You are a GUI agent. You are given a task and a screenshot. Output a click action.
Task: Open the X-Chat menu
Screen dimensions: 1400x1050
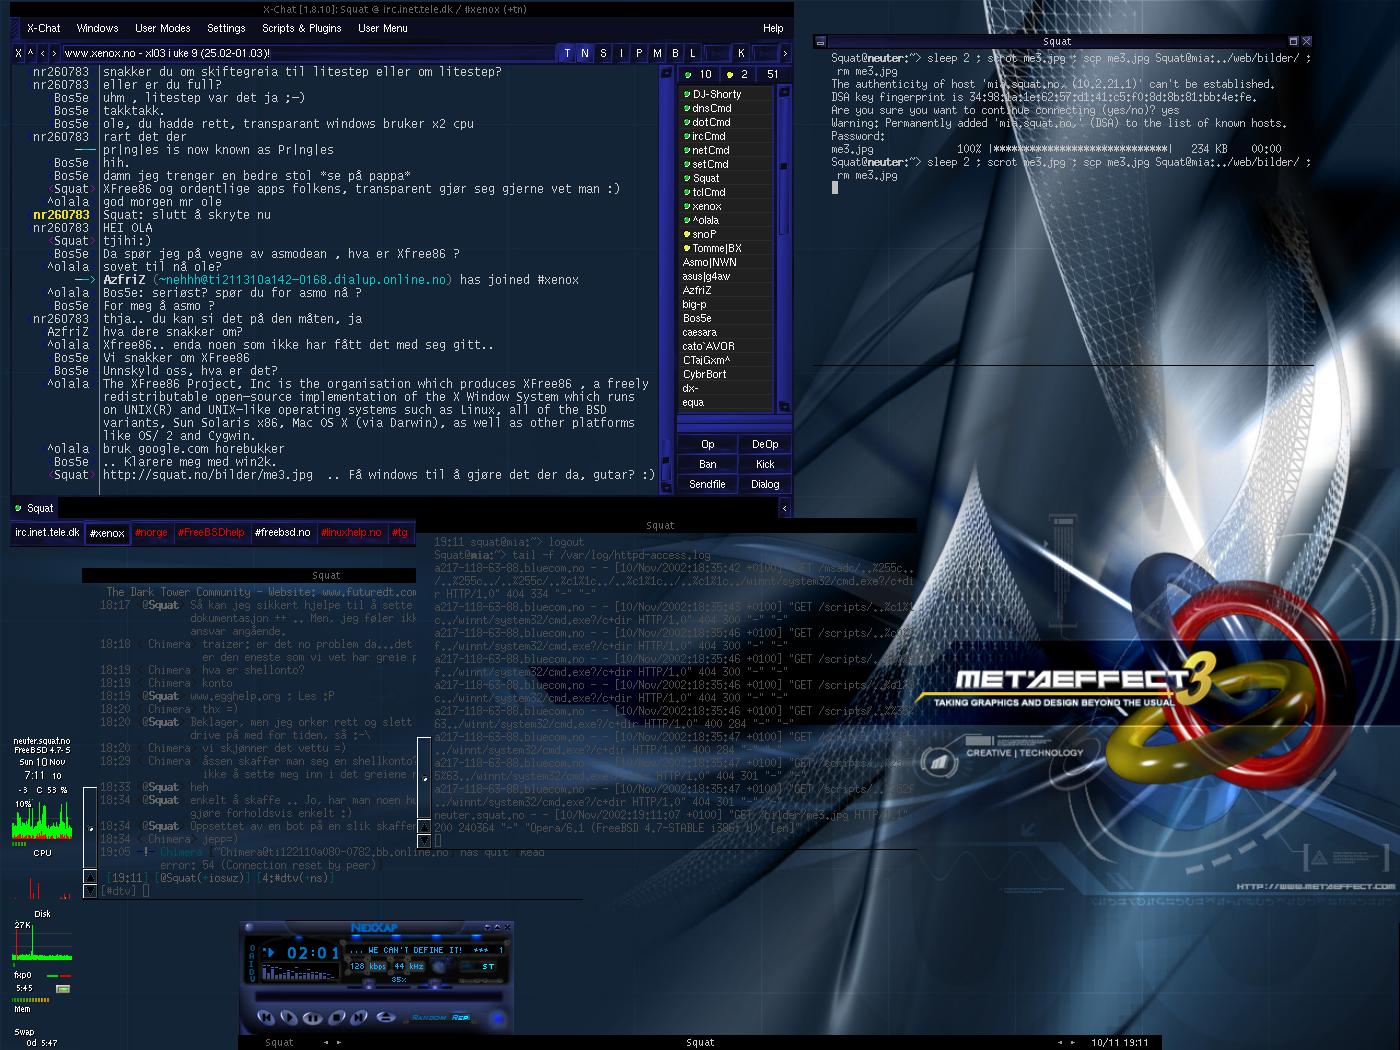(44, 29)
